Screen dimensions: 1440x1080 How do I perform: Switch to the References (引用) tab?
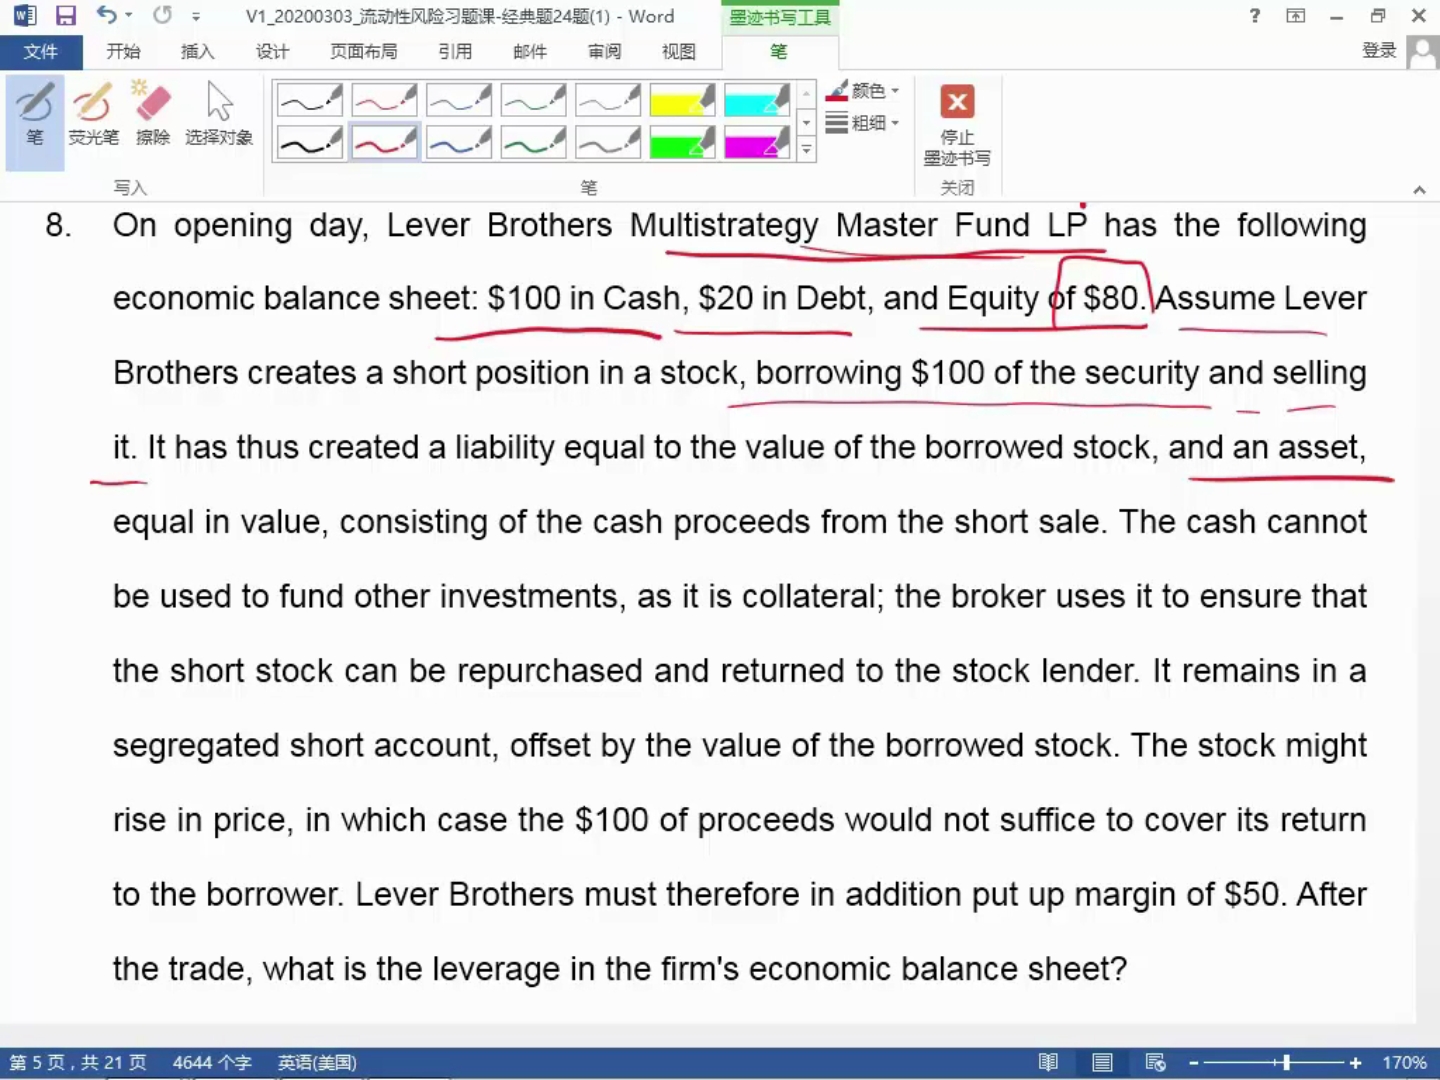[456, 52]
